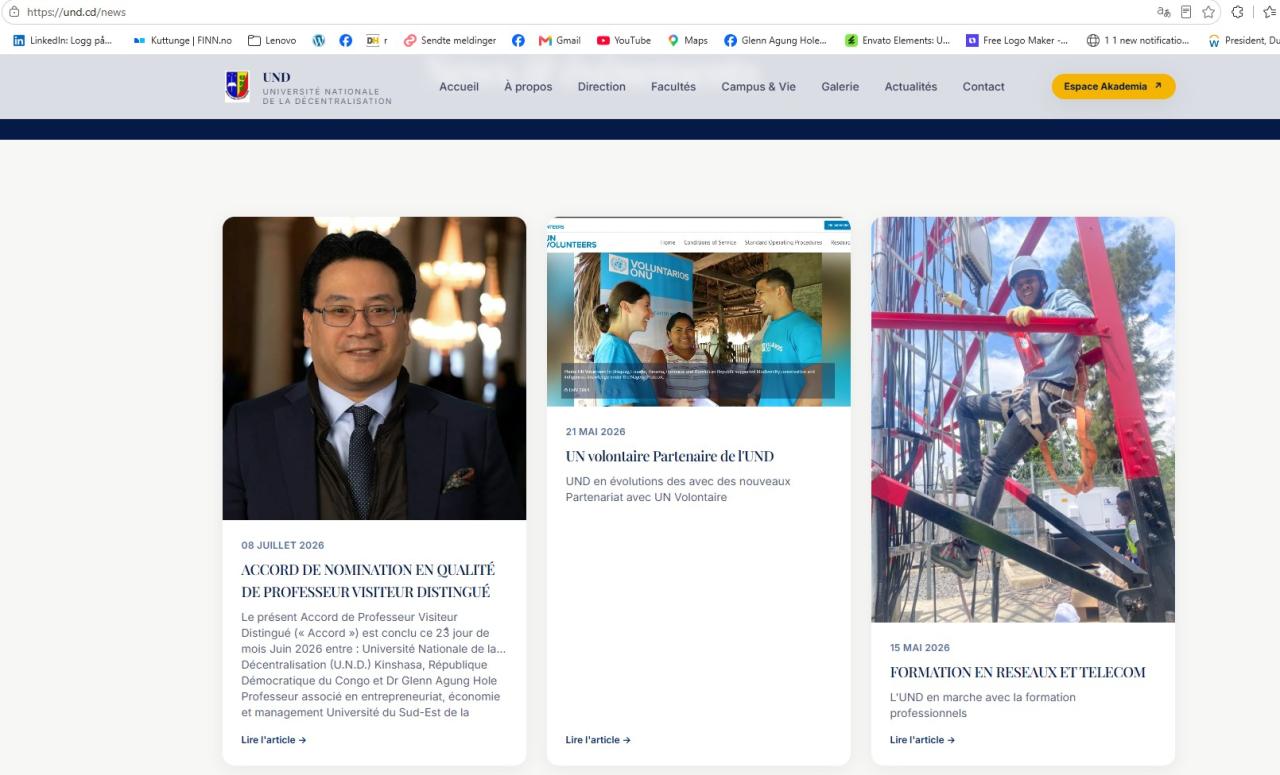Click the excerpt beginning Le présent Accord
Viewport: 1280px width, 775px height.
[x=373, y=665]
